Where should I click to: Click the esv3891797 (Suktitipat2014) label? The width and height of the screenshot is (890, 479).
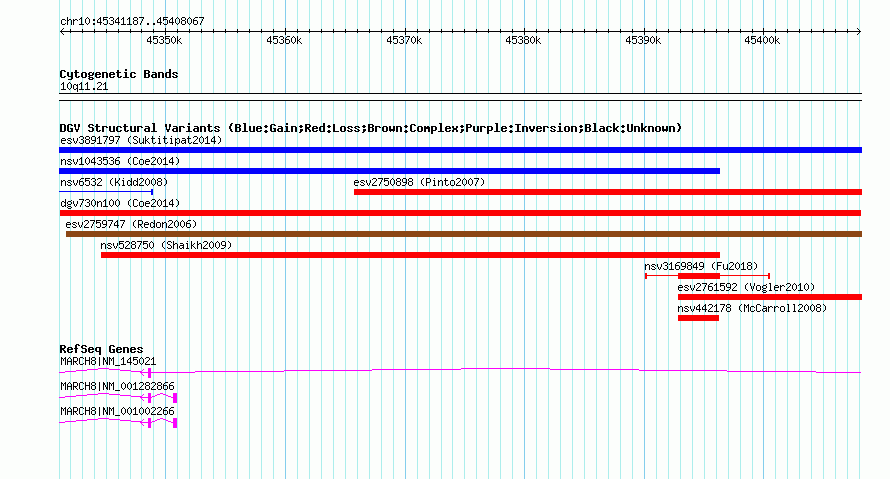point(141,140)
